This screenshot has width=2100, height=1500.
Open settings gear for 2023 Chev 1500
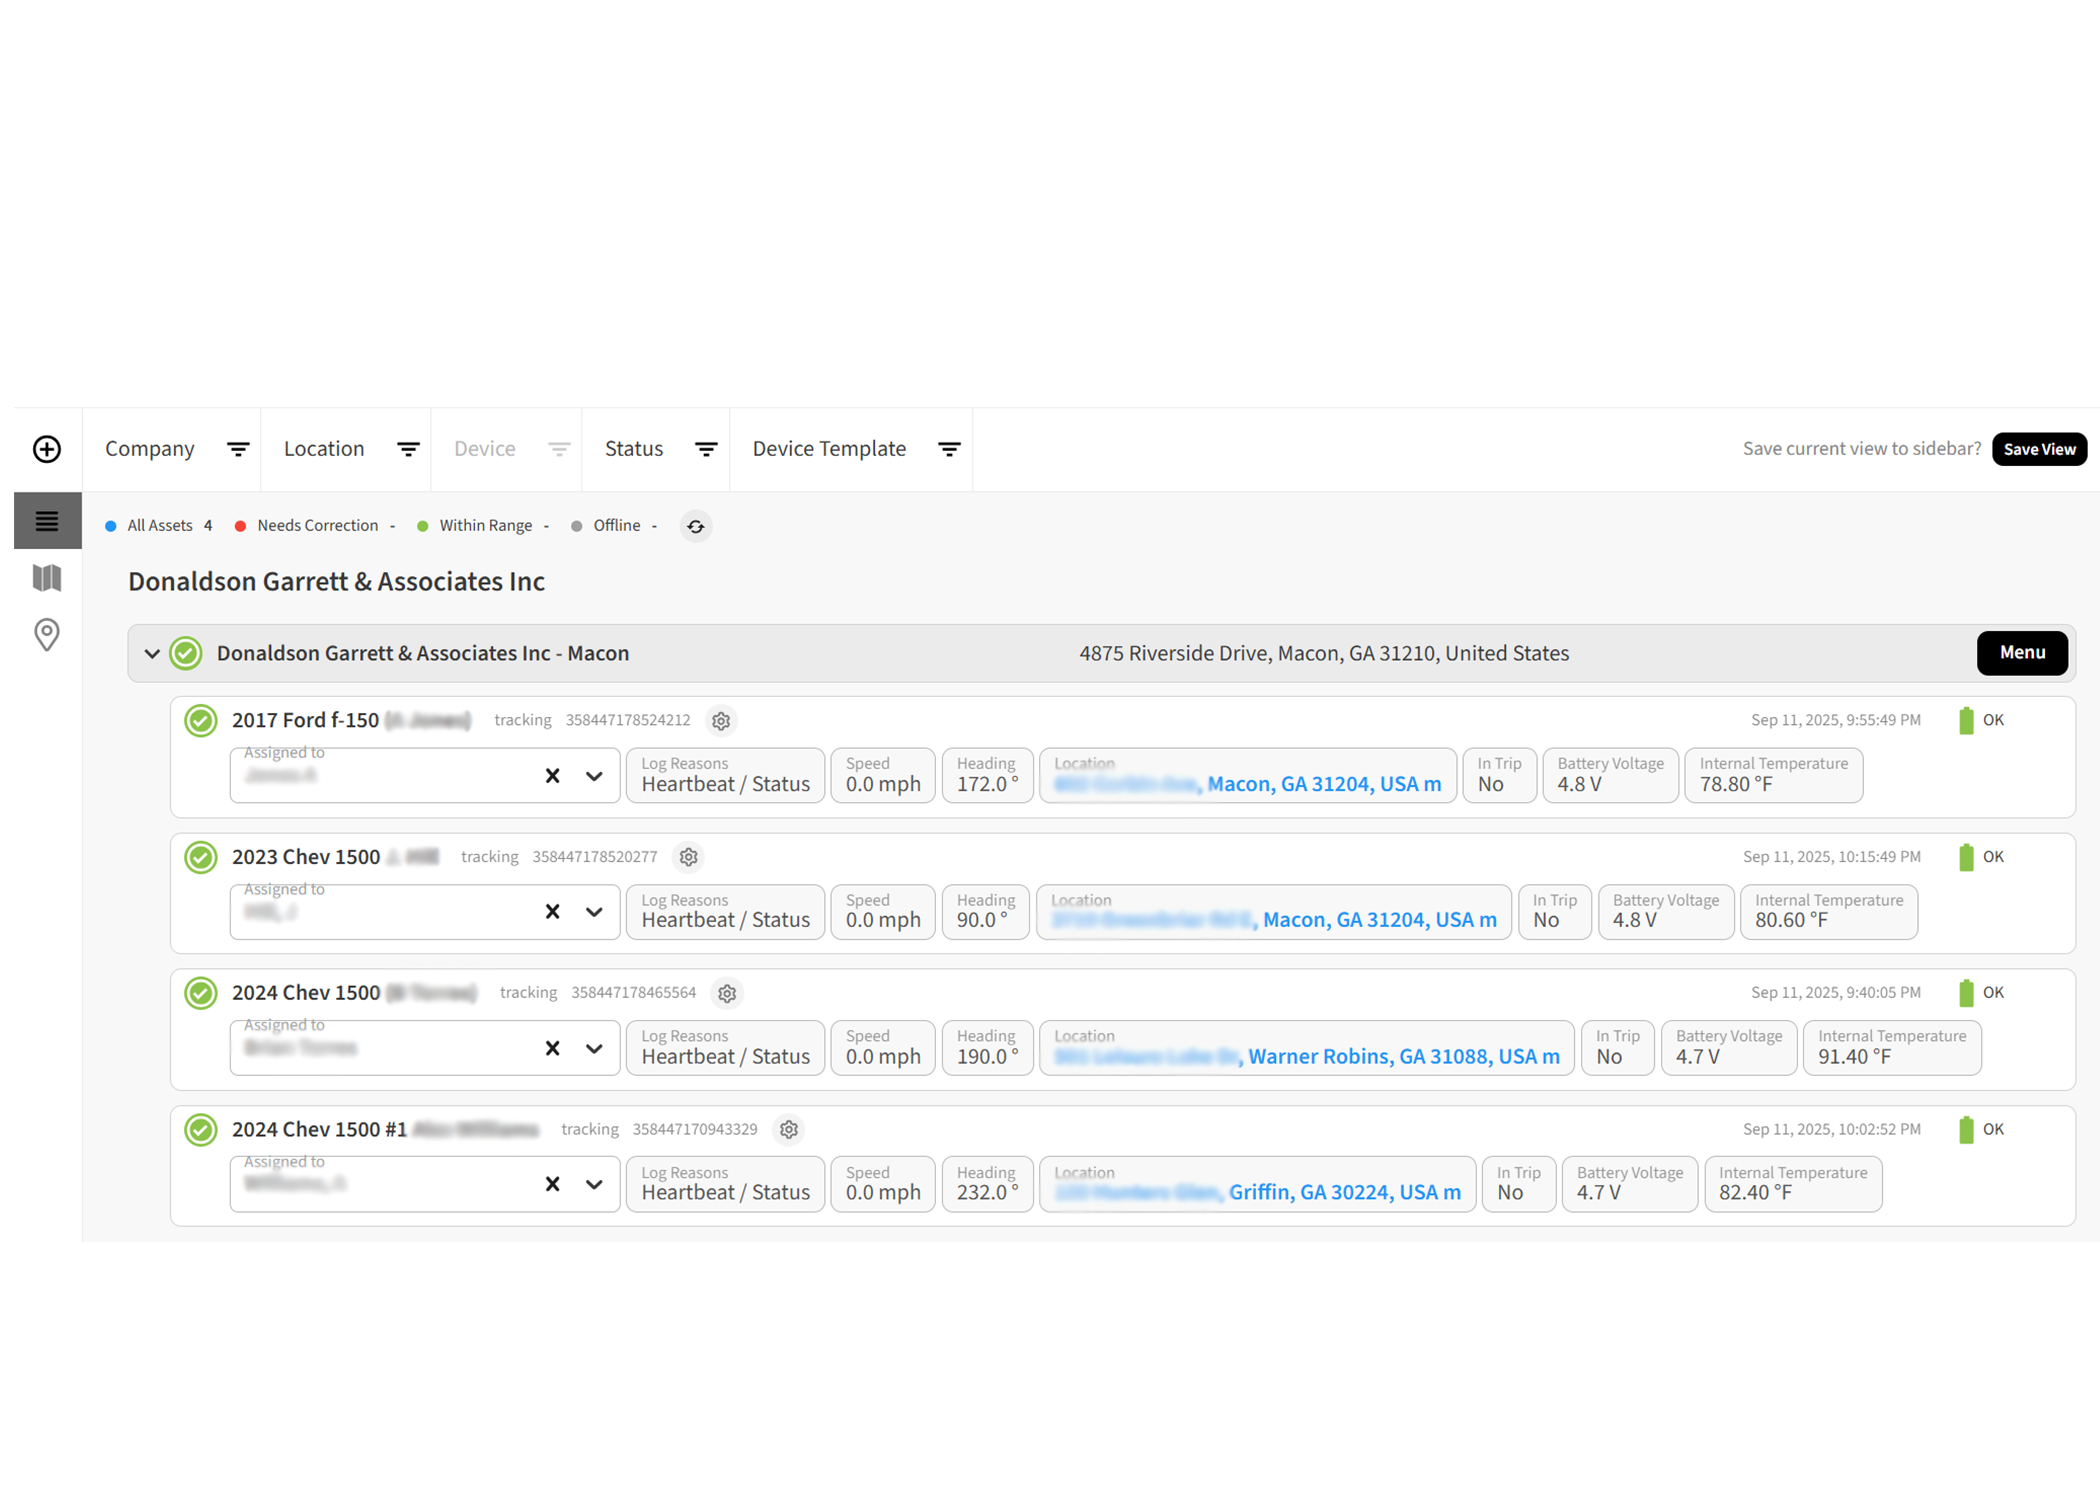[688, 857]
